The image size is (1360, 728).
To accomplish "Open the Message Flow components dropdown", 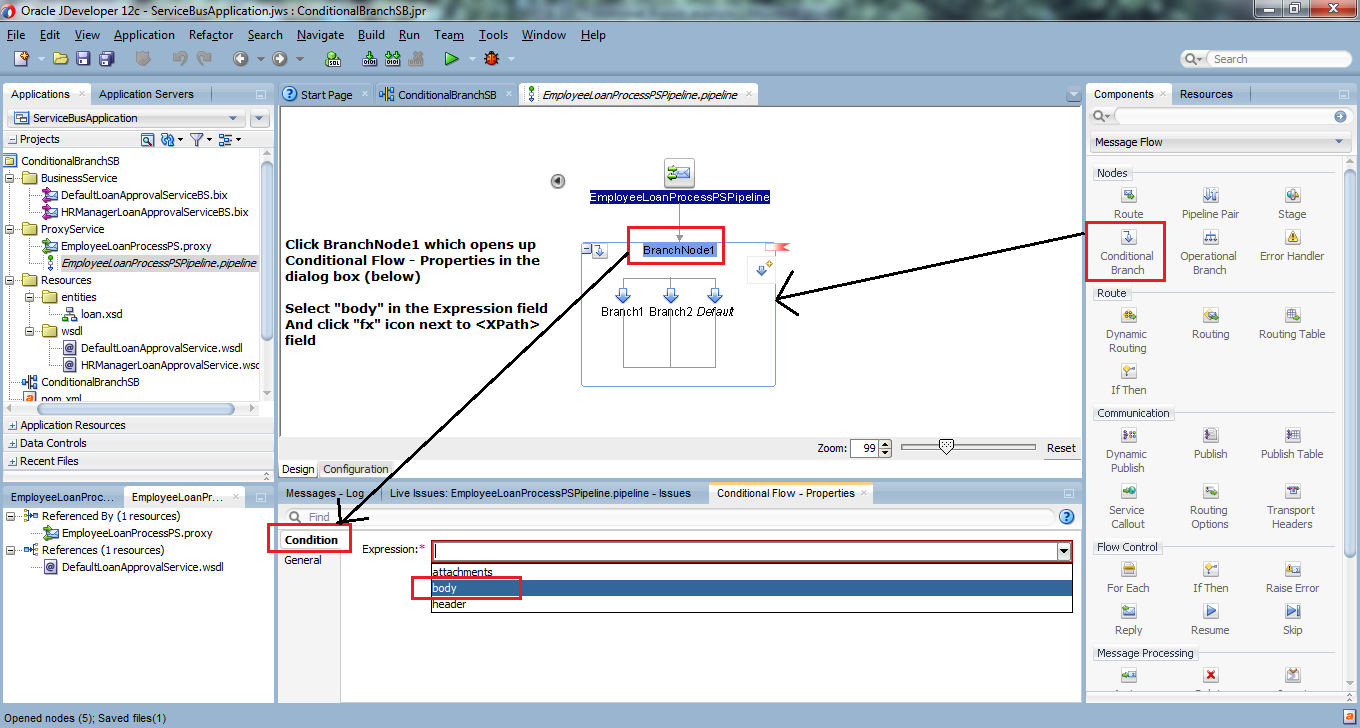I will [x=1337, y=141].
